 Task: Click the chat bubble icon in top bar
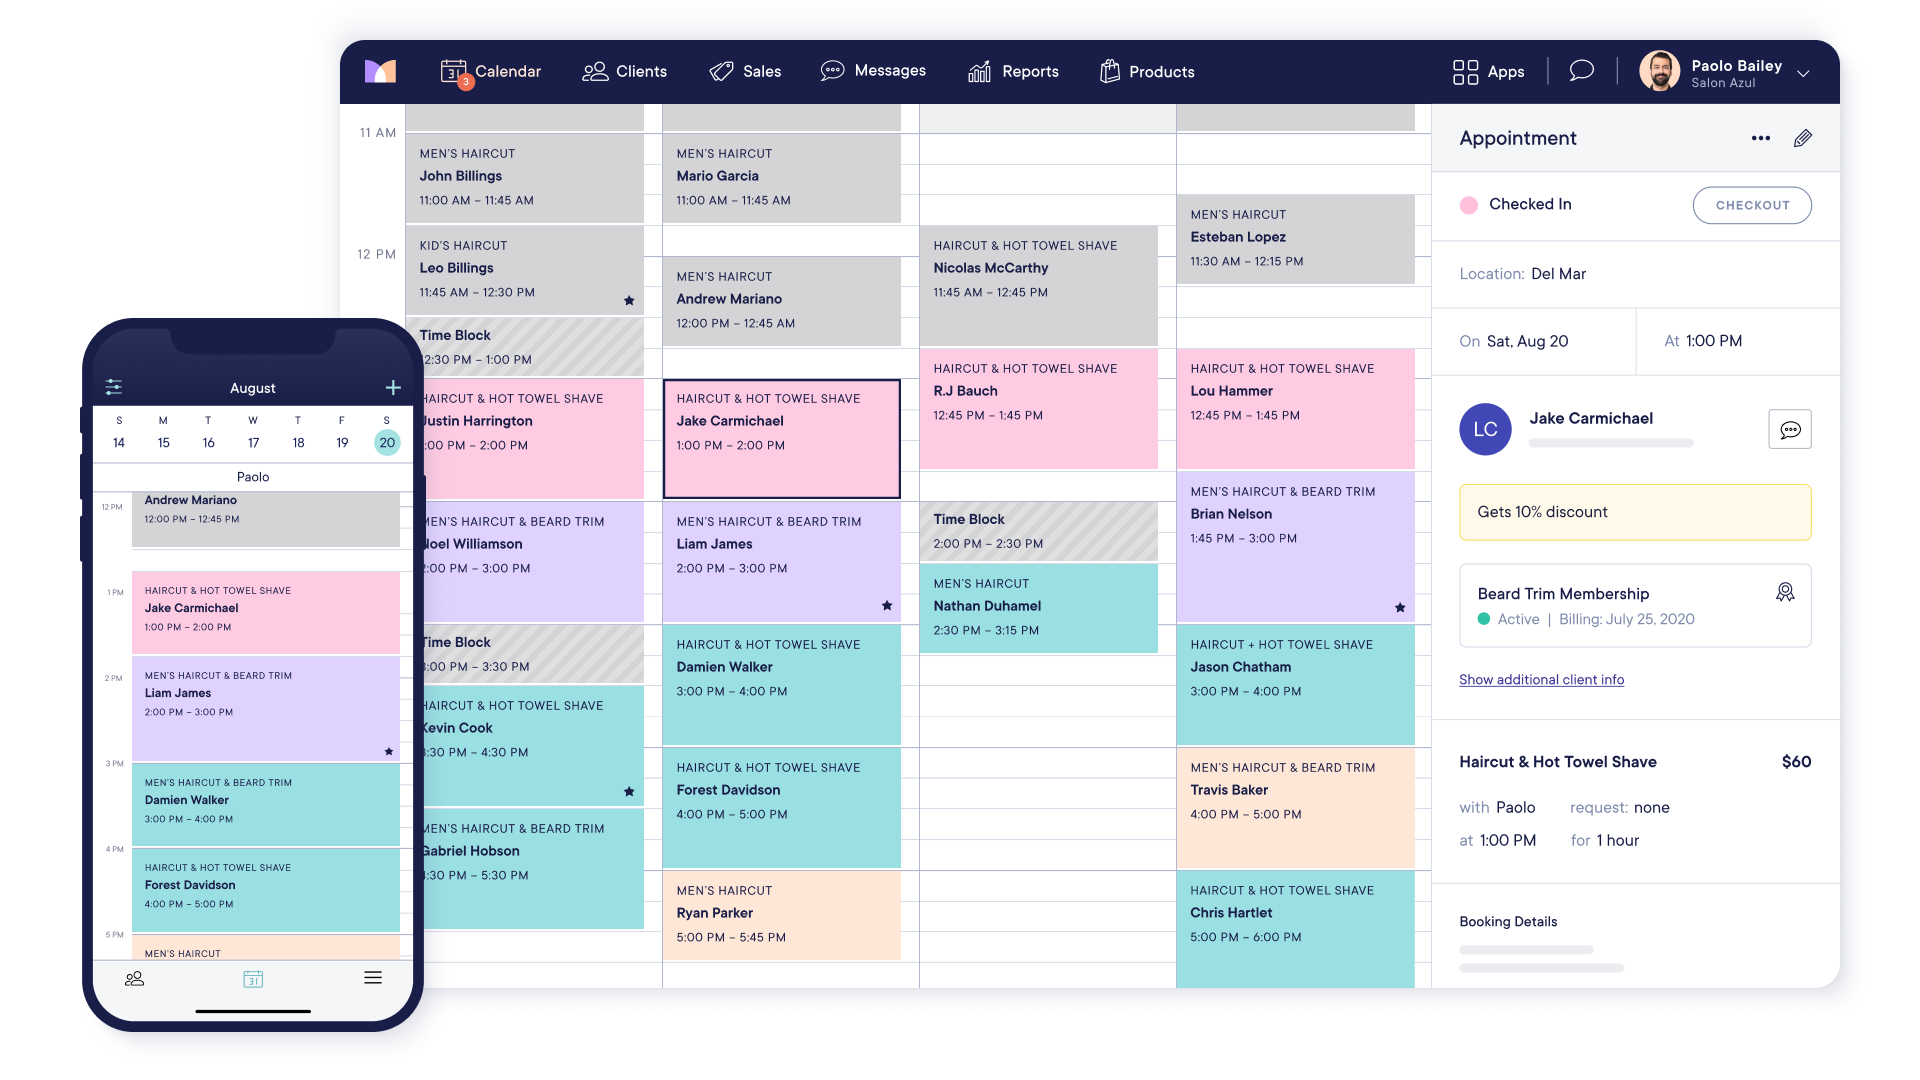click(x=1581, y=71)
